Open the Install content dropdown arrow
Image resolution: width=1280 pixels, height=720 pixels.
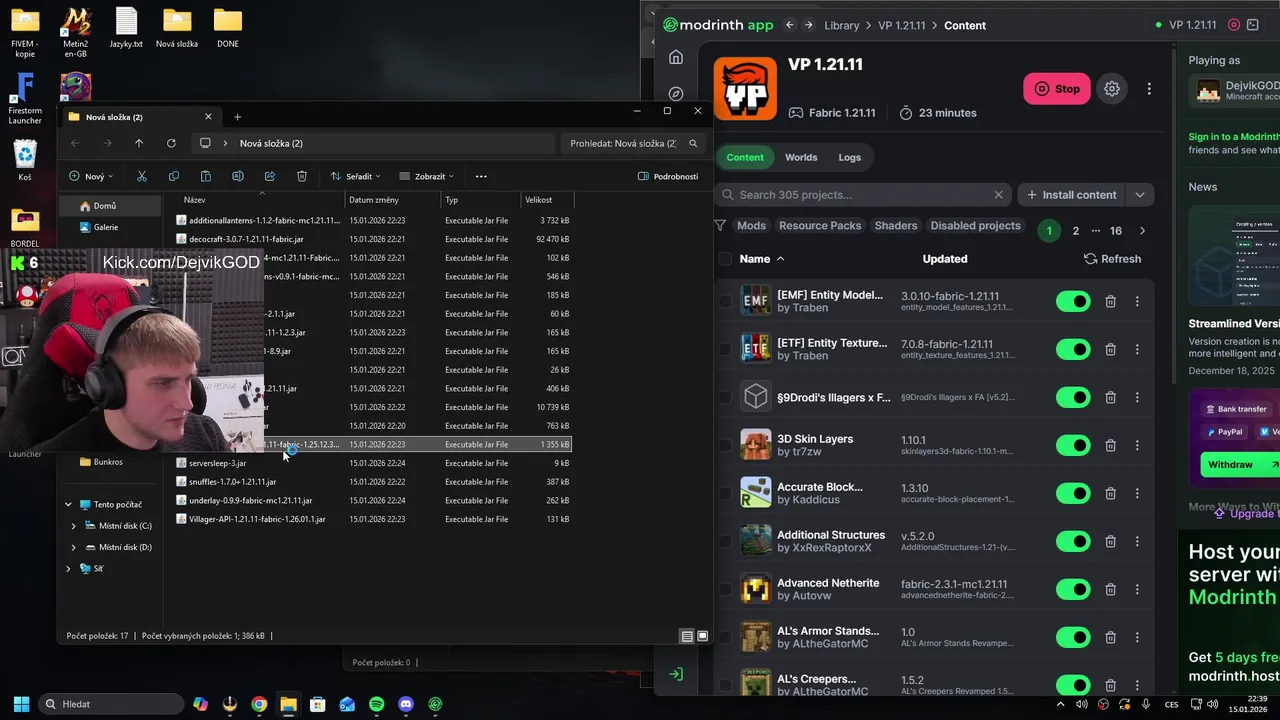[x=1139, y=195]
